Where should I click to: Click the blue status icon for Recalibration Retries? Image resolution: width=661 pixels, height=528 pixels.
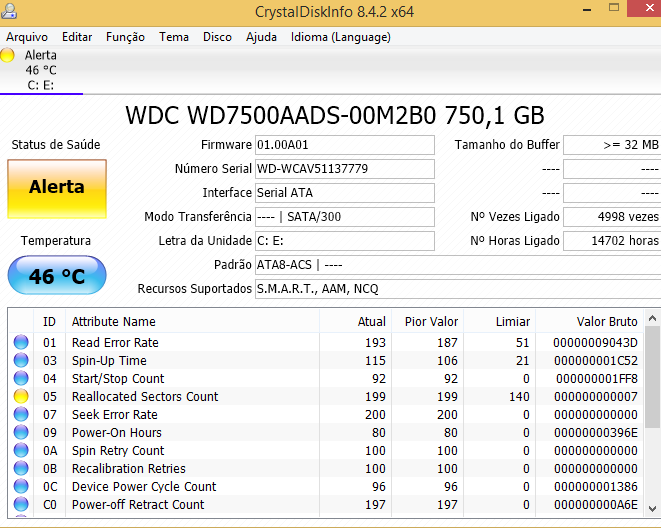pos(21,469)
